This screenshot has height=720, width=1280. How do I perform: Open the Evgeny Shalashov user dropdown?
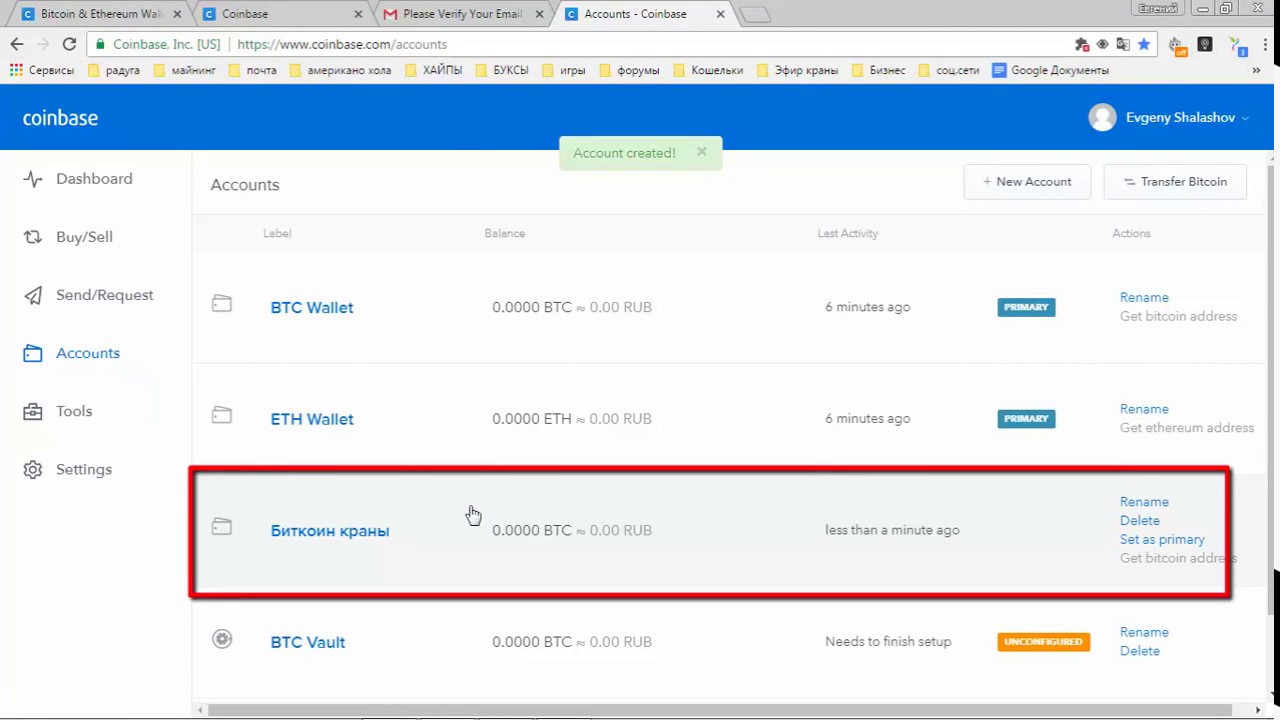coord(1186,117)
